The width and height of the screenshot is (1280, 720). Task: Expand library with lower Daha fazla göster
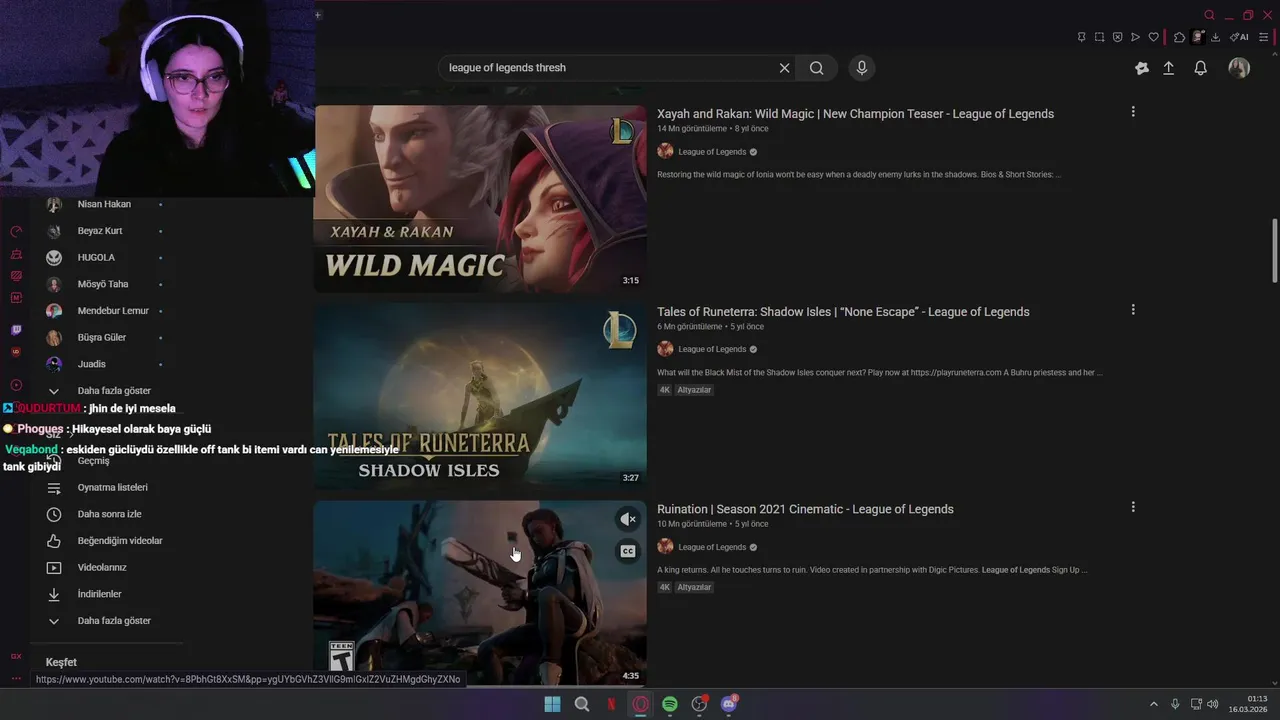pyautogui.click(x=114, y=621)
